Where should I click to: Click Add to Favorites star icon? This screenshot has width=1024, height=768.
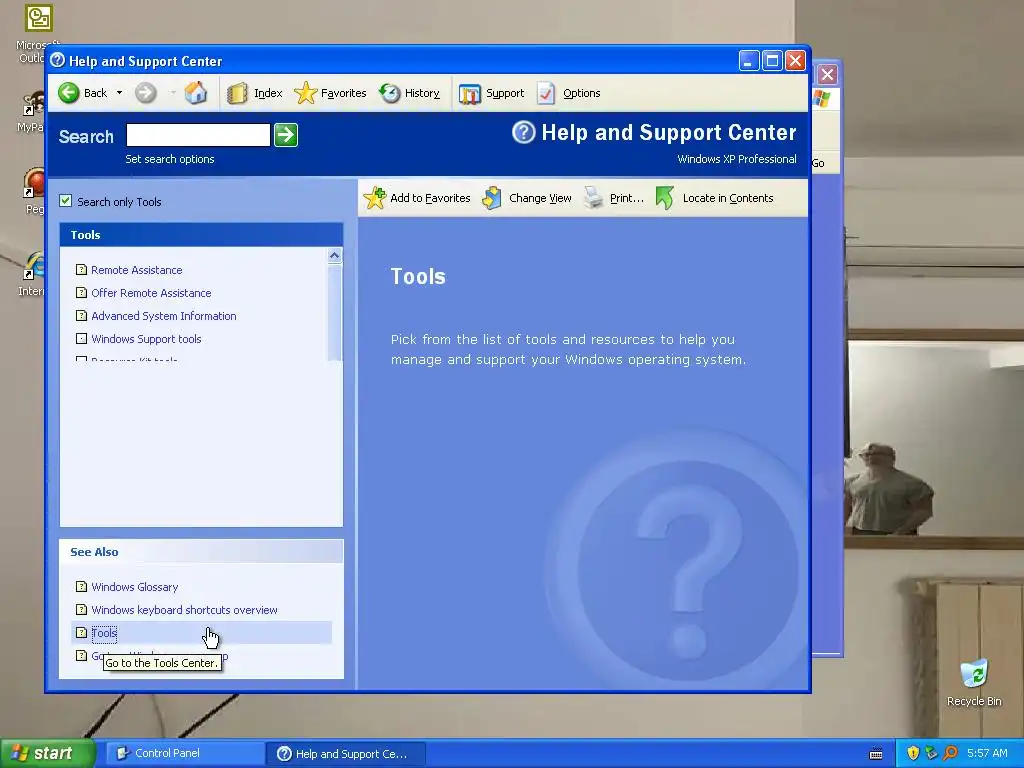click(x=375, y=198)
